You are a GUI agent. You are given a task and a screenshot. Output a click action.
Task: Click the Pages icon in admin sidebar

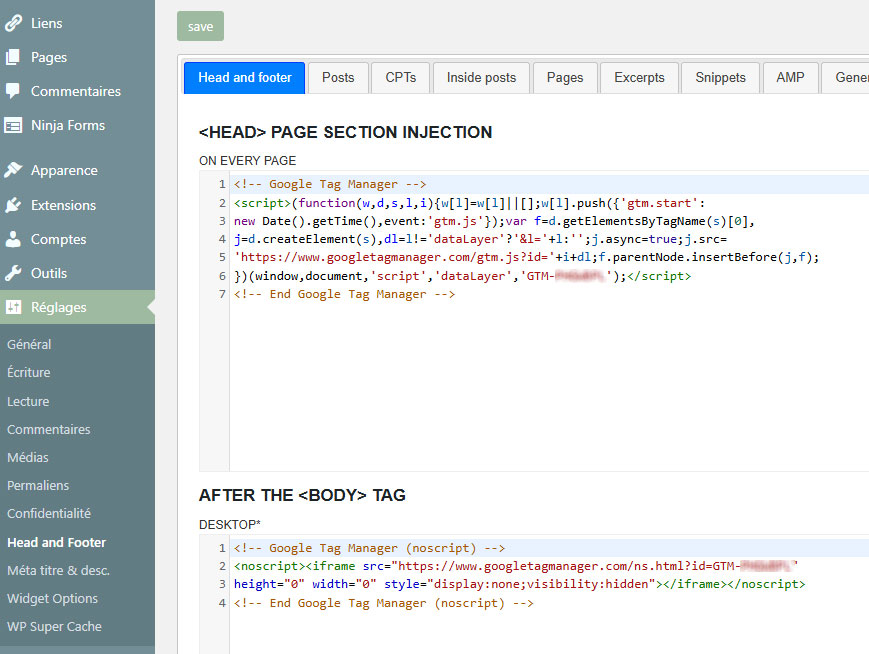click(x=13, y=57)
